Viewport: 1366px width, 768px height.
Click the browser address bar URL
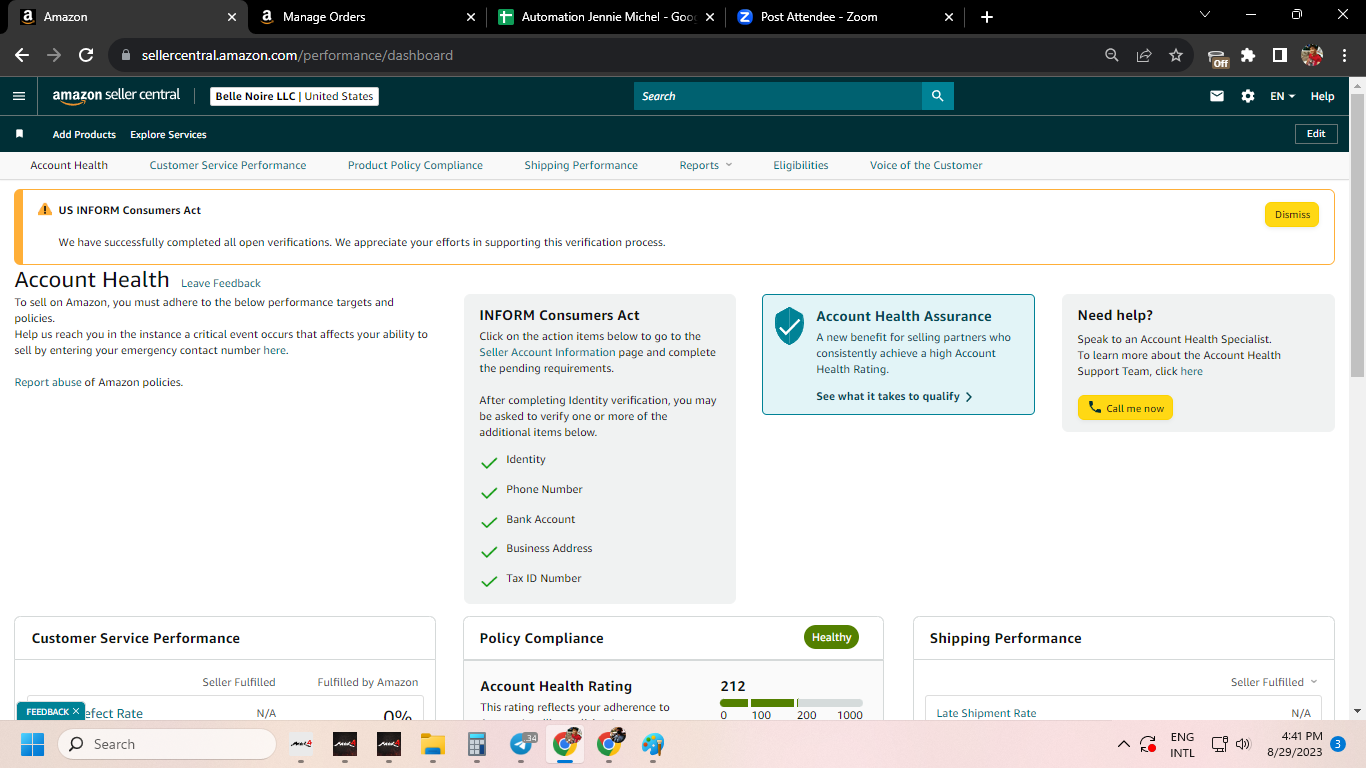[x=297, y=55]
